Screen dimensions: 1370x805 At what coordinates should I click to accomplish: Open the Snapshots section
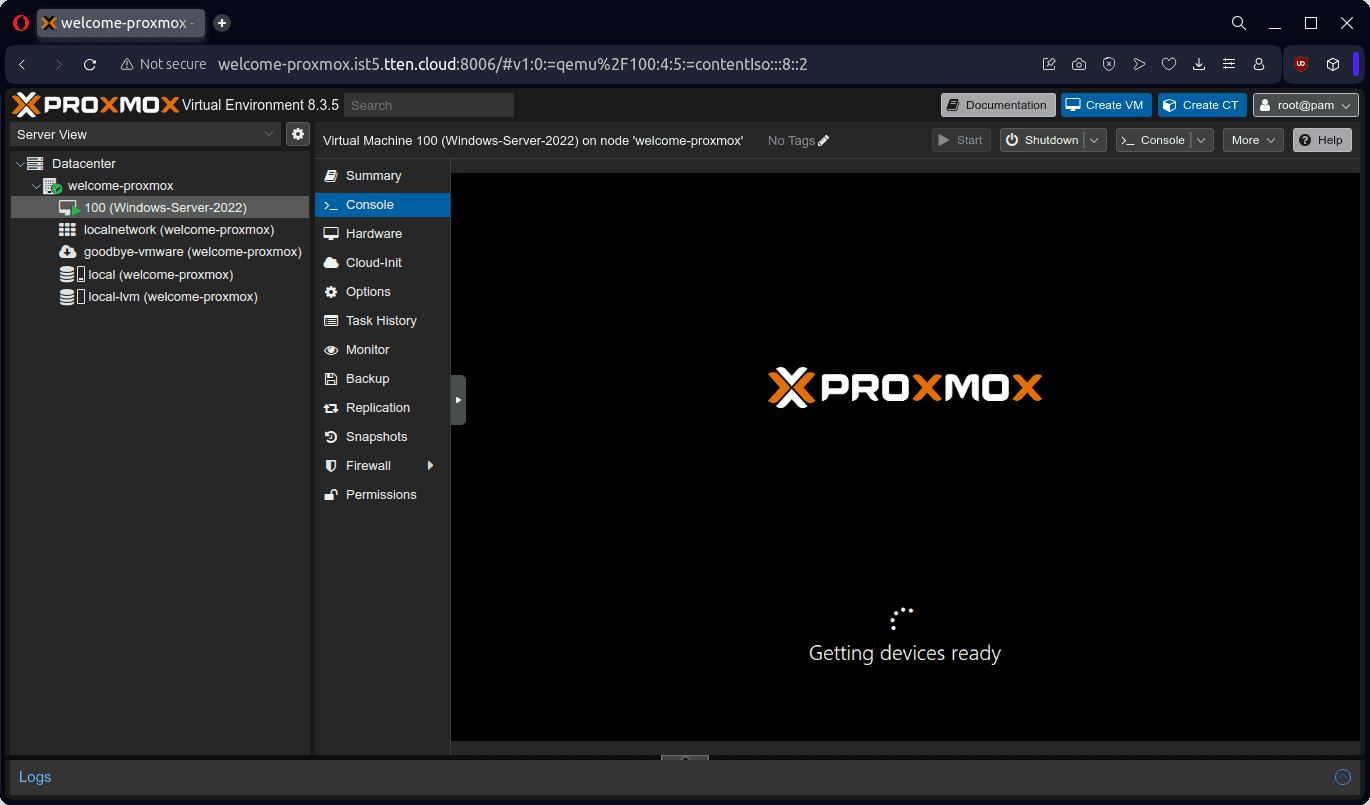coord(382,437)
